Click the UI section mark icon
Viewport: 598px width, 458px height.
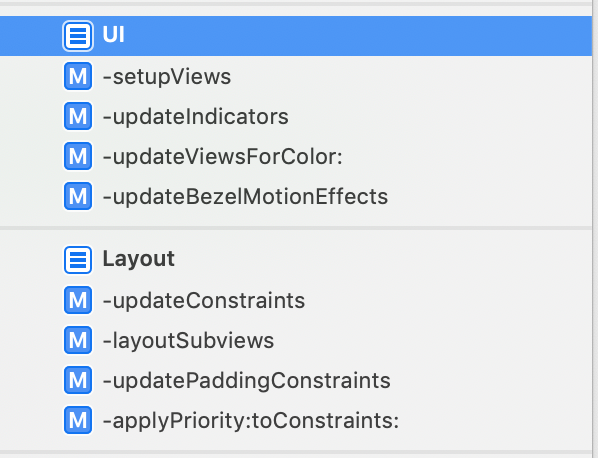coord(78,36)
